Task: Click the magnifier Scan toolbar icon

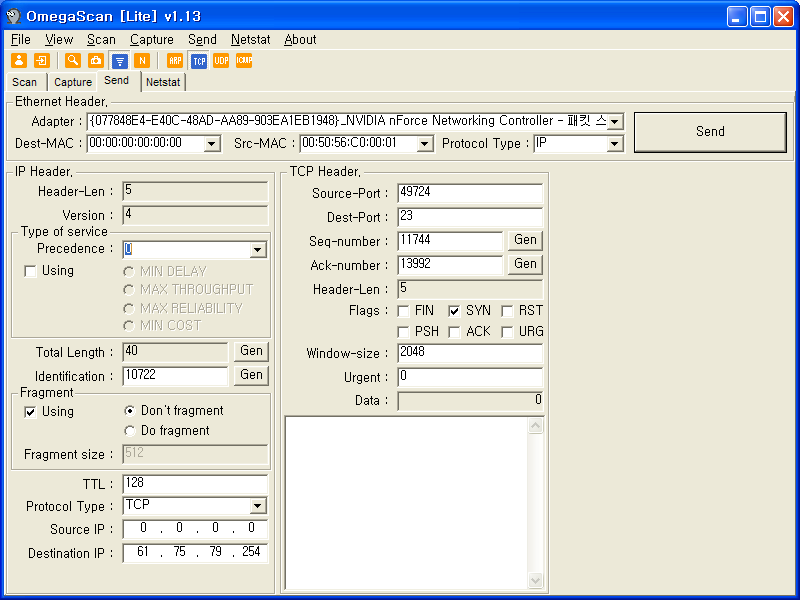Action: (x=73, y=60)
